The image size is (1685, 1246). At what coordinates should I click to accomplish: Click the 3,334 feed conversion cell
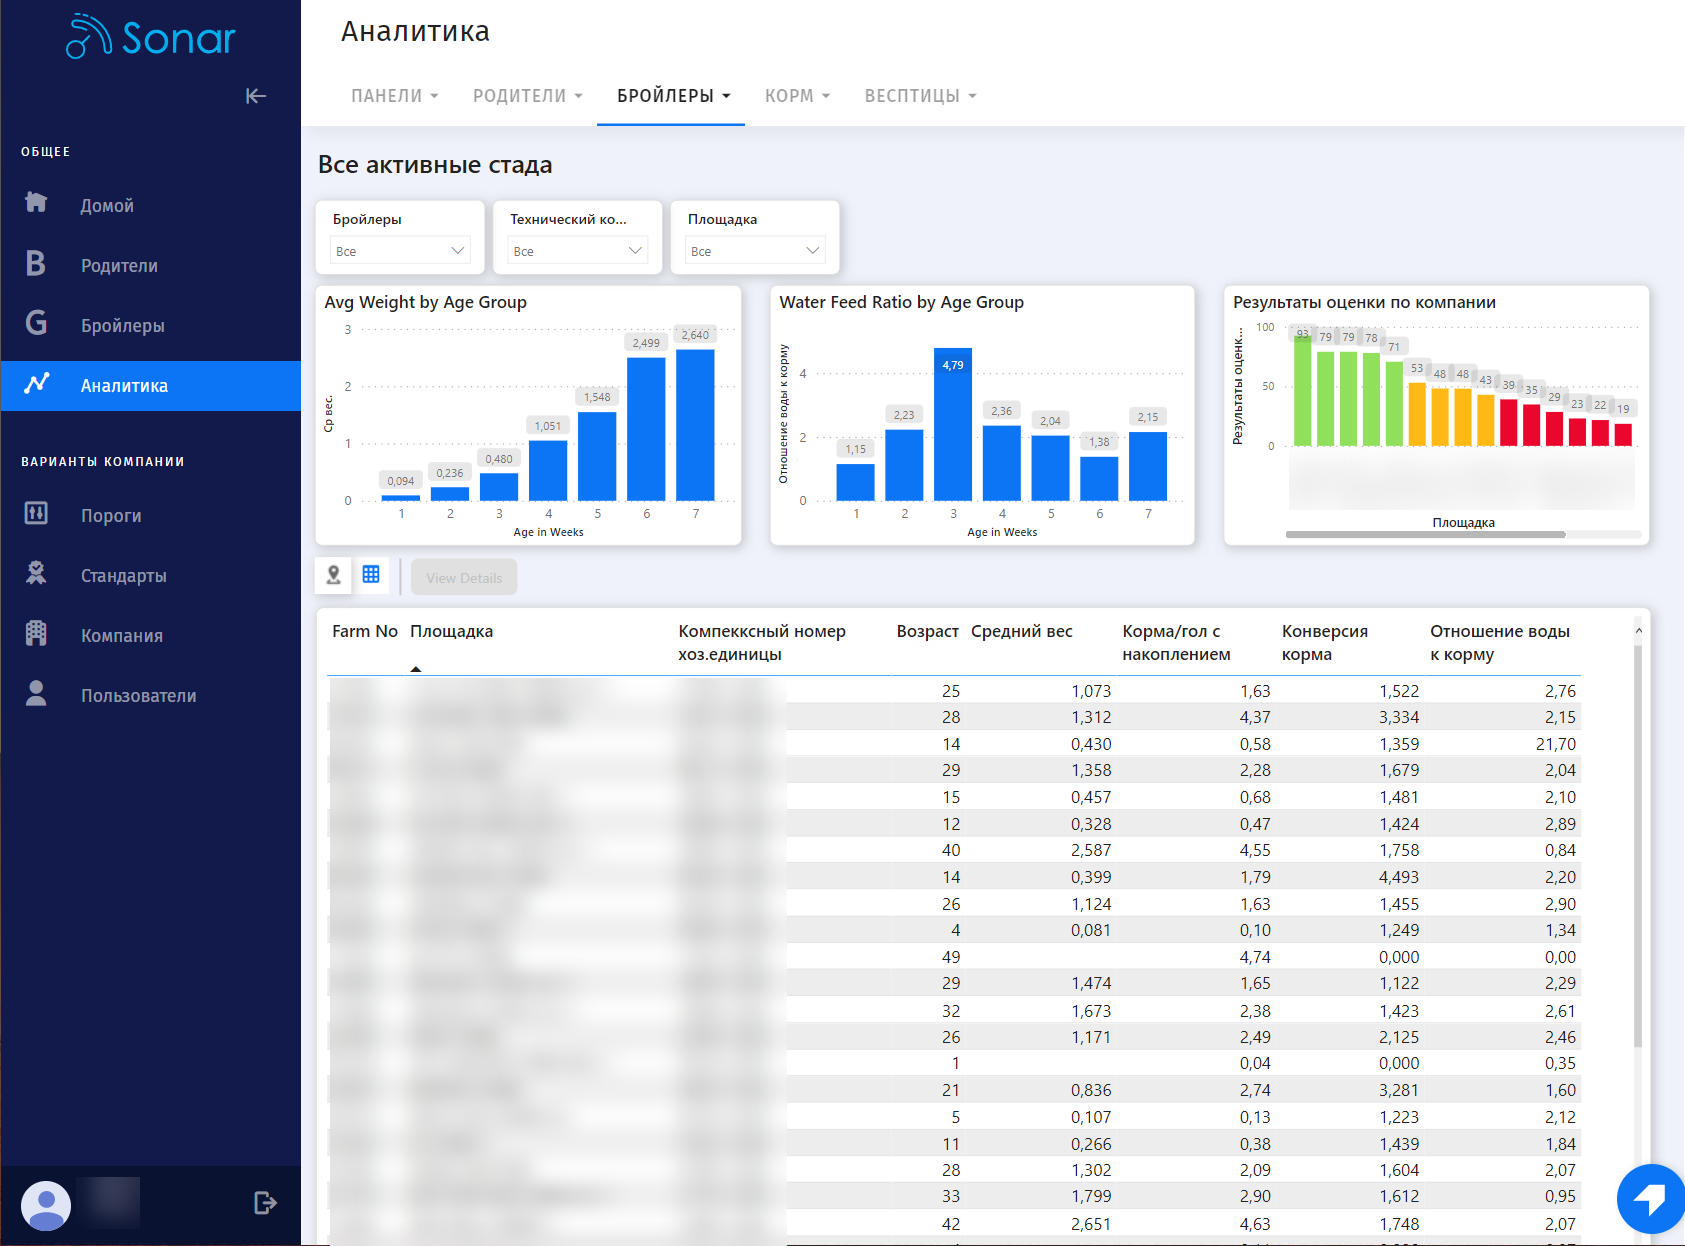coord(1399,717)
